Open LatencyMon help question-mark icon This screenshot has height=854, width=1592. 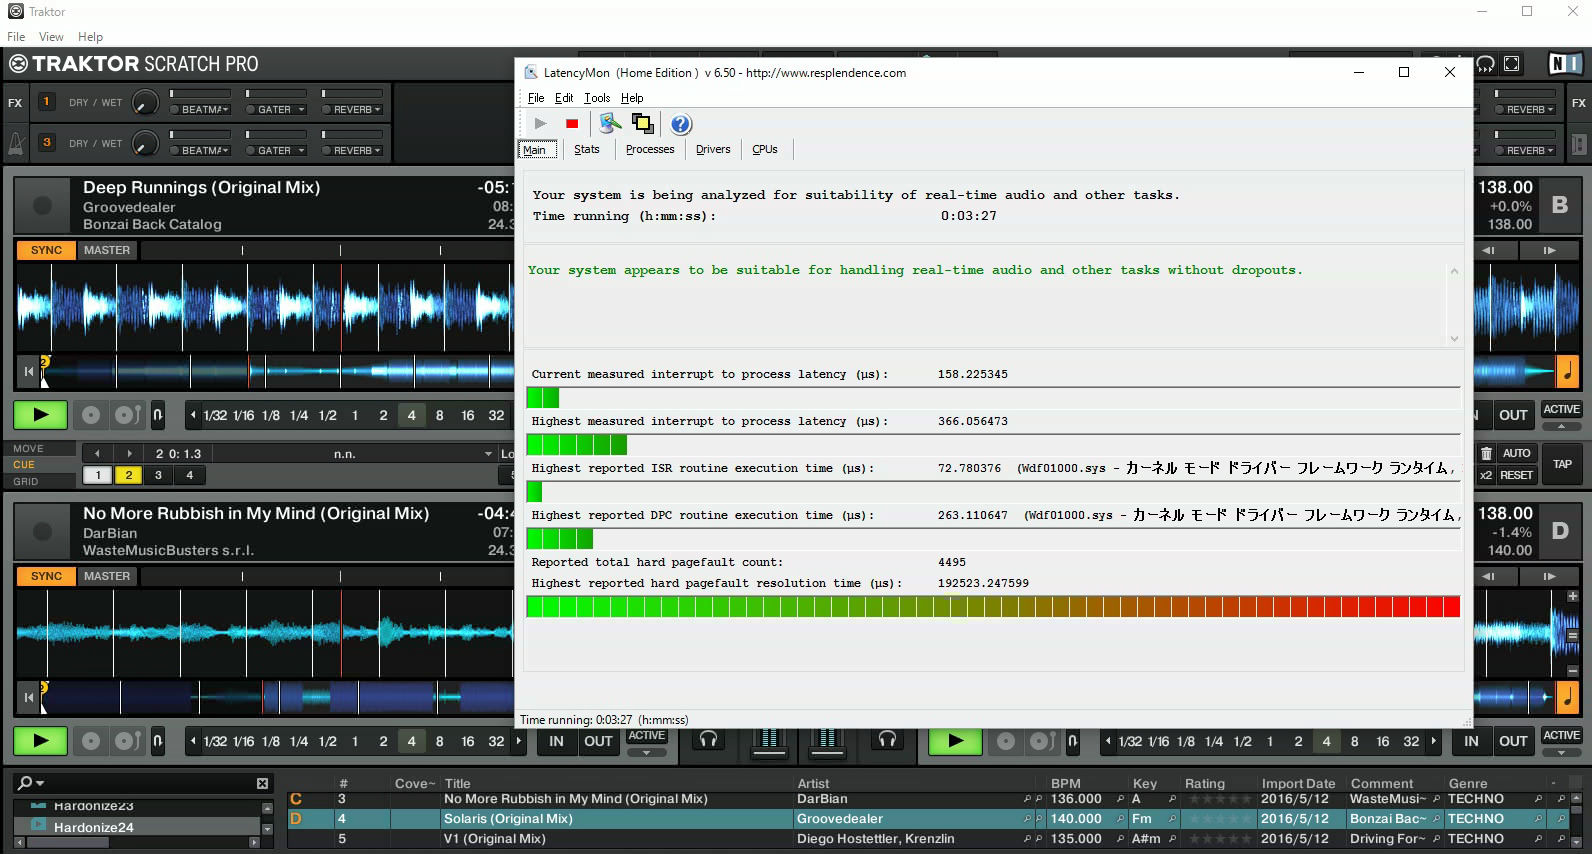[681, 124]
